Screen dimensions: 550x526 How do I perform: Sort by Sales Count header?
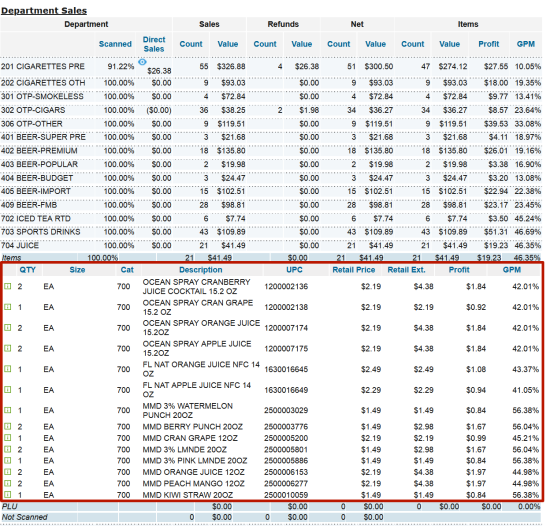[191, 44]
